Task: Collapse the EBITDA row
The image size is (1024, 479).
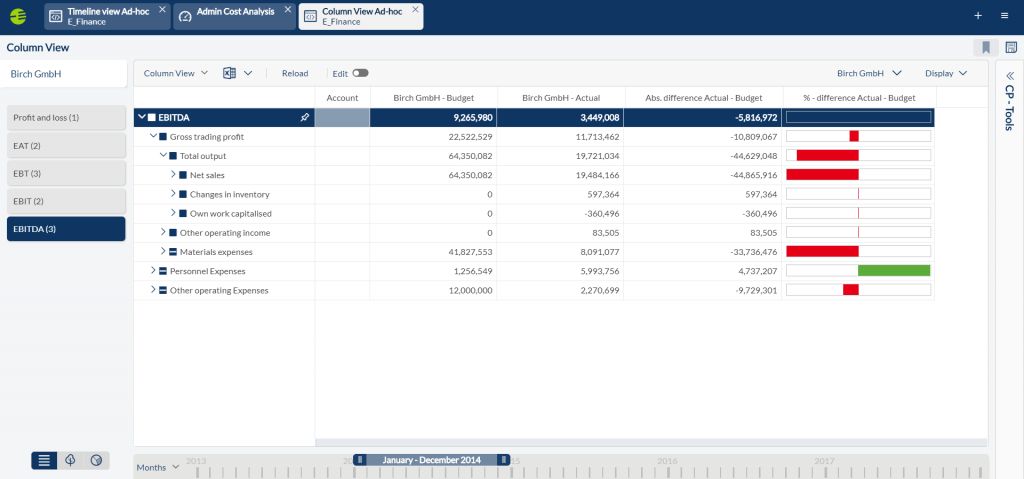Action: coord(141,118)
